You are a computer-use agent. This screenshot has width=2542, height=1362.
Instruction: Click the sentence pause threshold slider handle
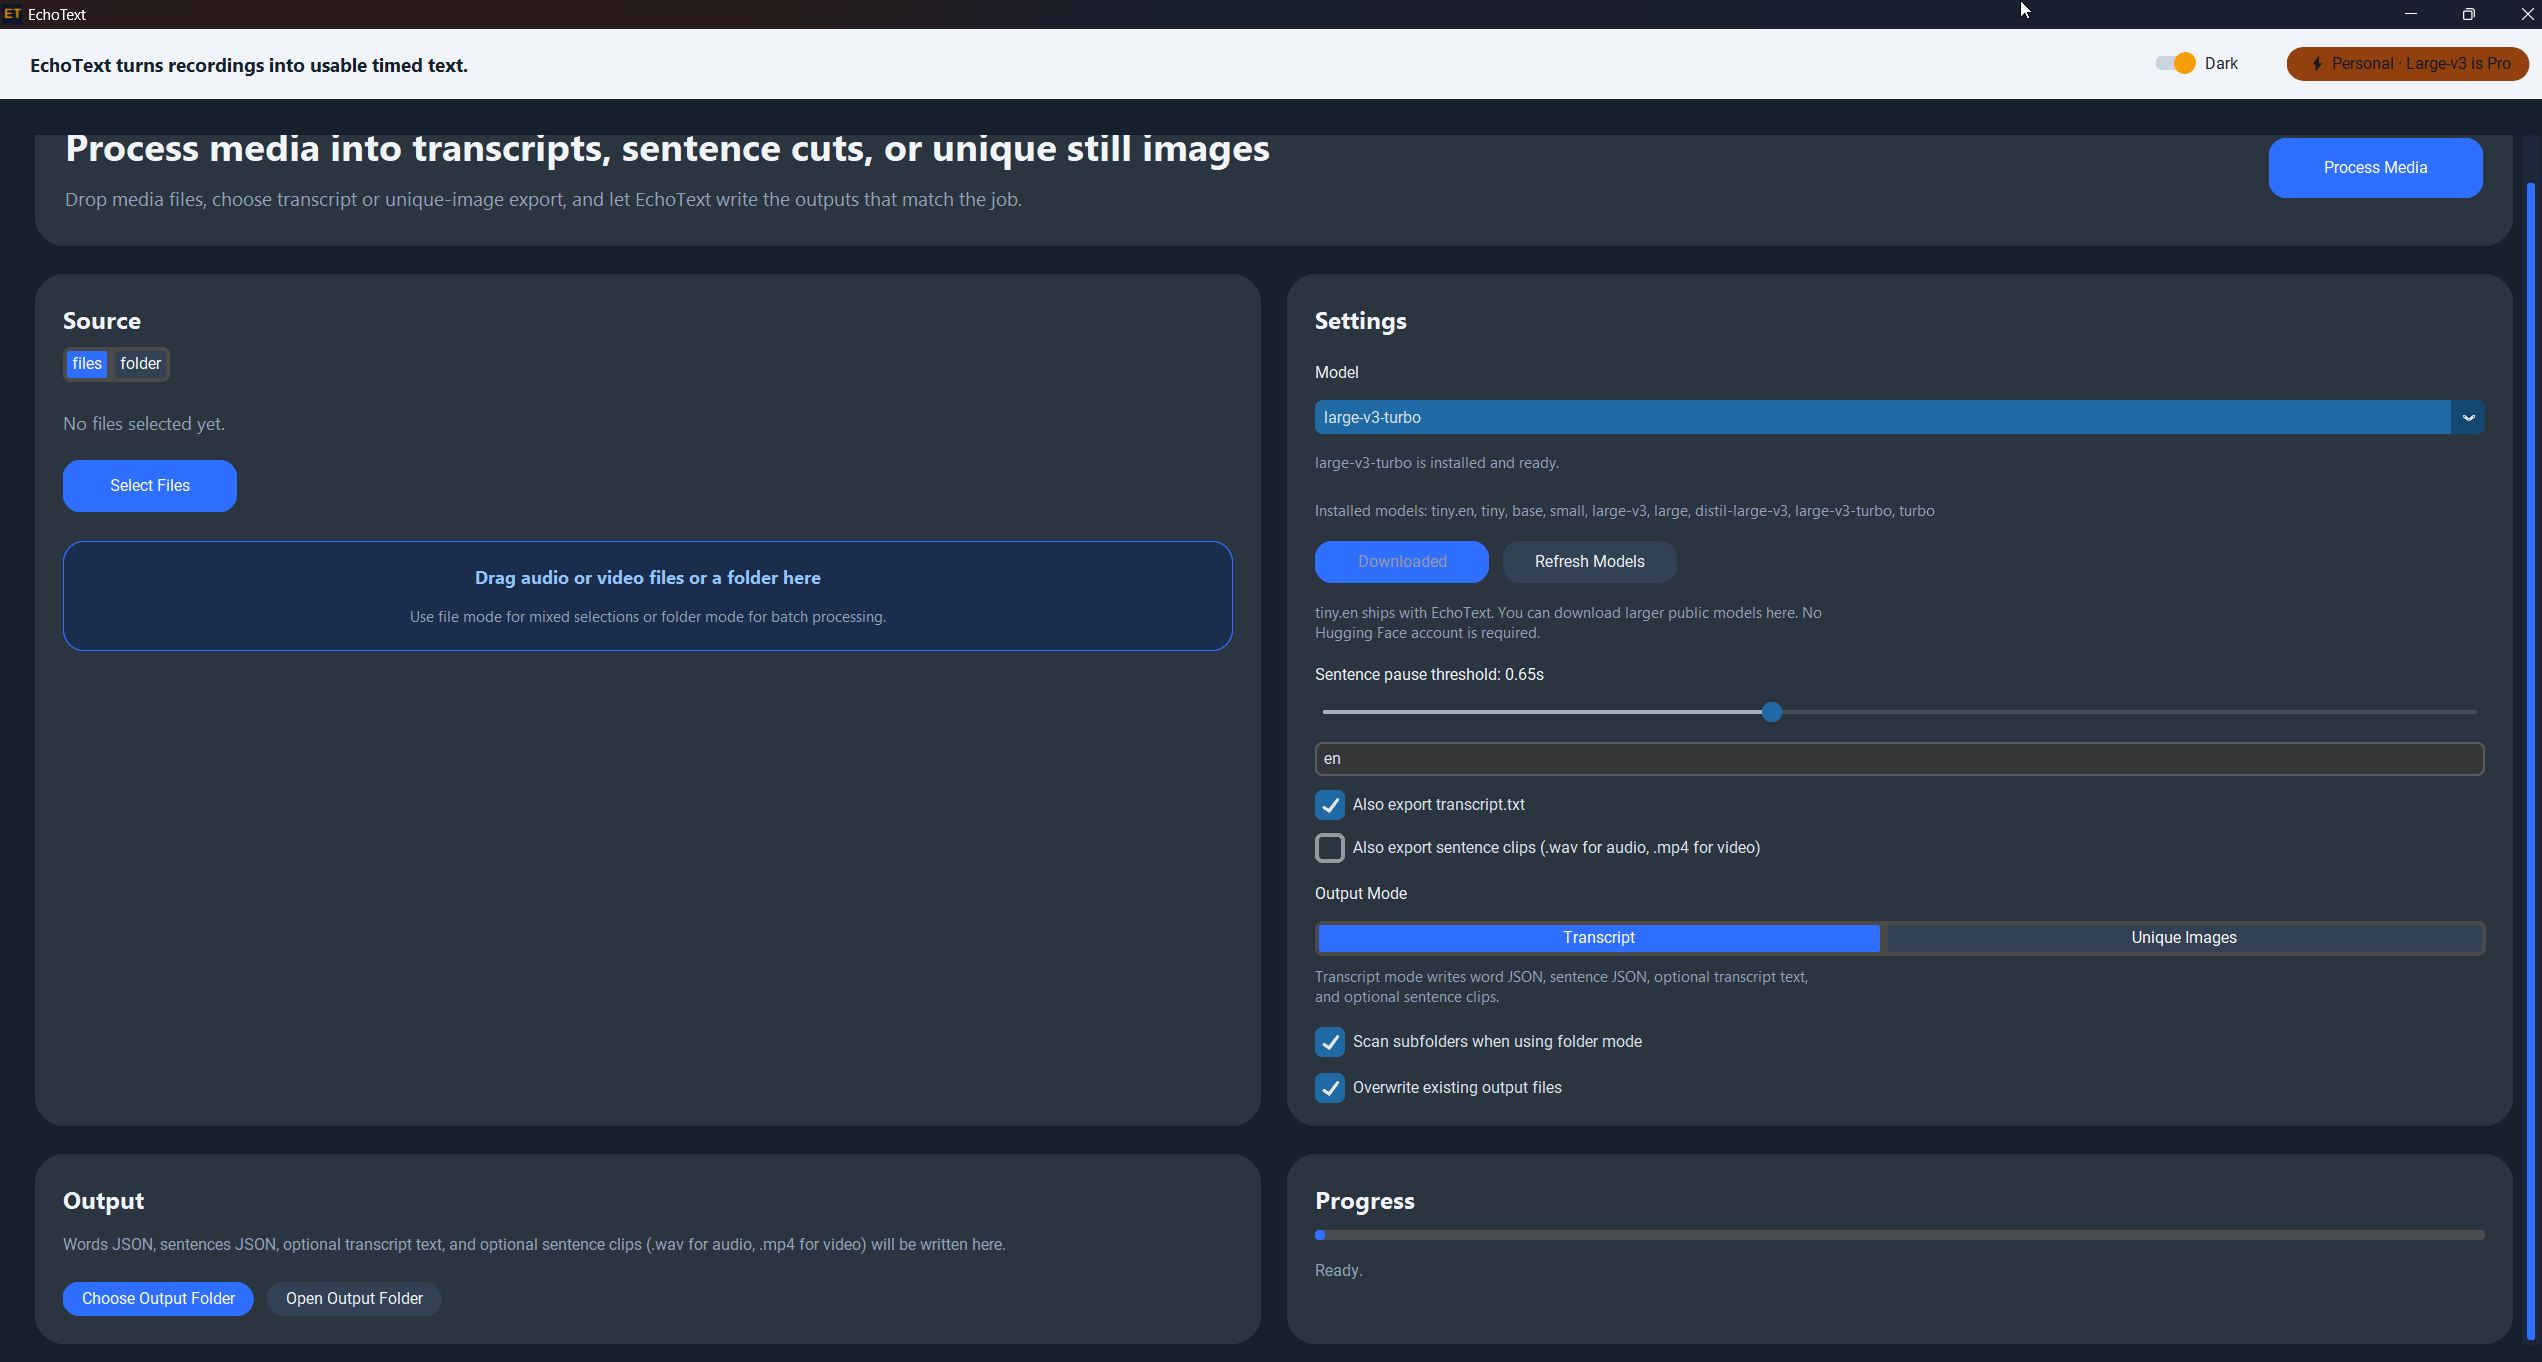tap(1771, 712)
